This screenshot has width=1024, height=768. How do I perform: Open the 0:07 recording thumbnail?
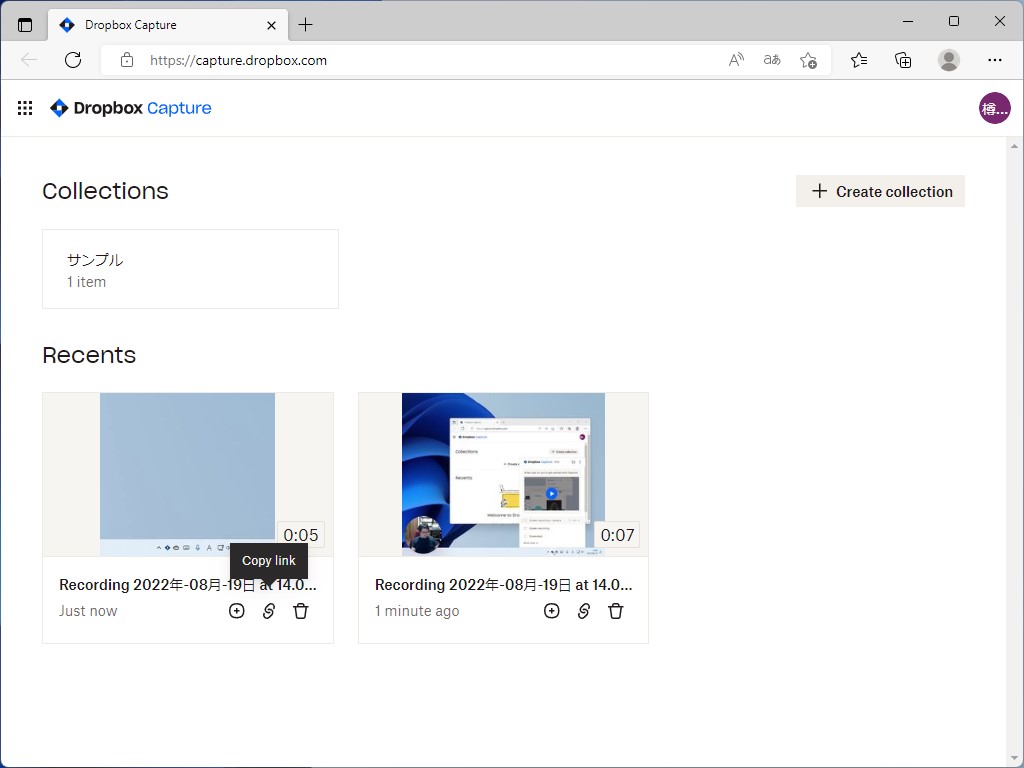pos(503,474)
